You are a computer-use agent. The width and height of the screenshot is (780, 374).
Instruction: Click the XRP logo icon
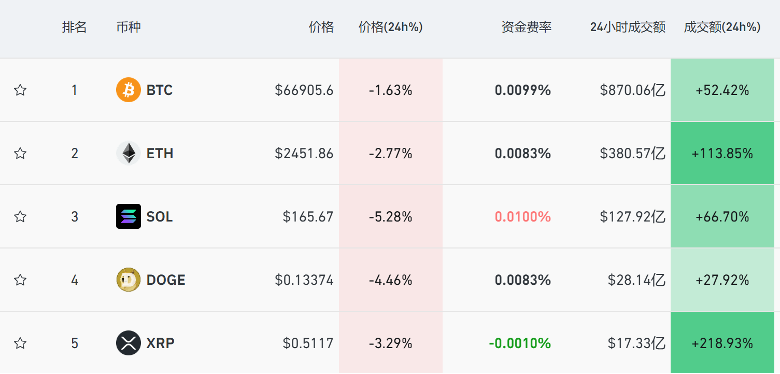pos(128,343)
